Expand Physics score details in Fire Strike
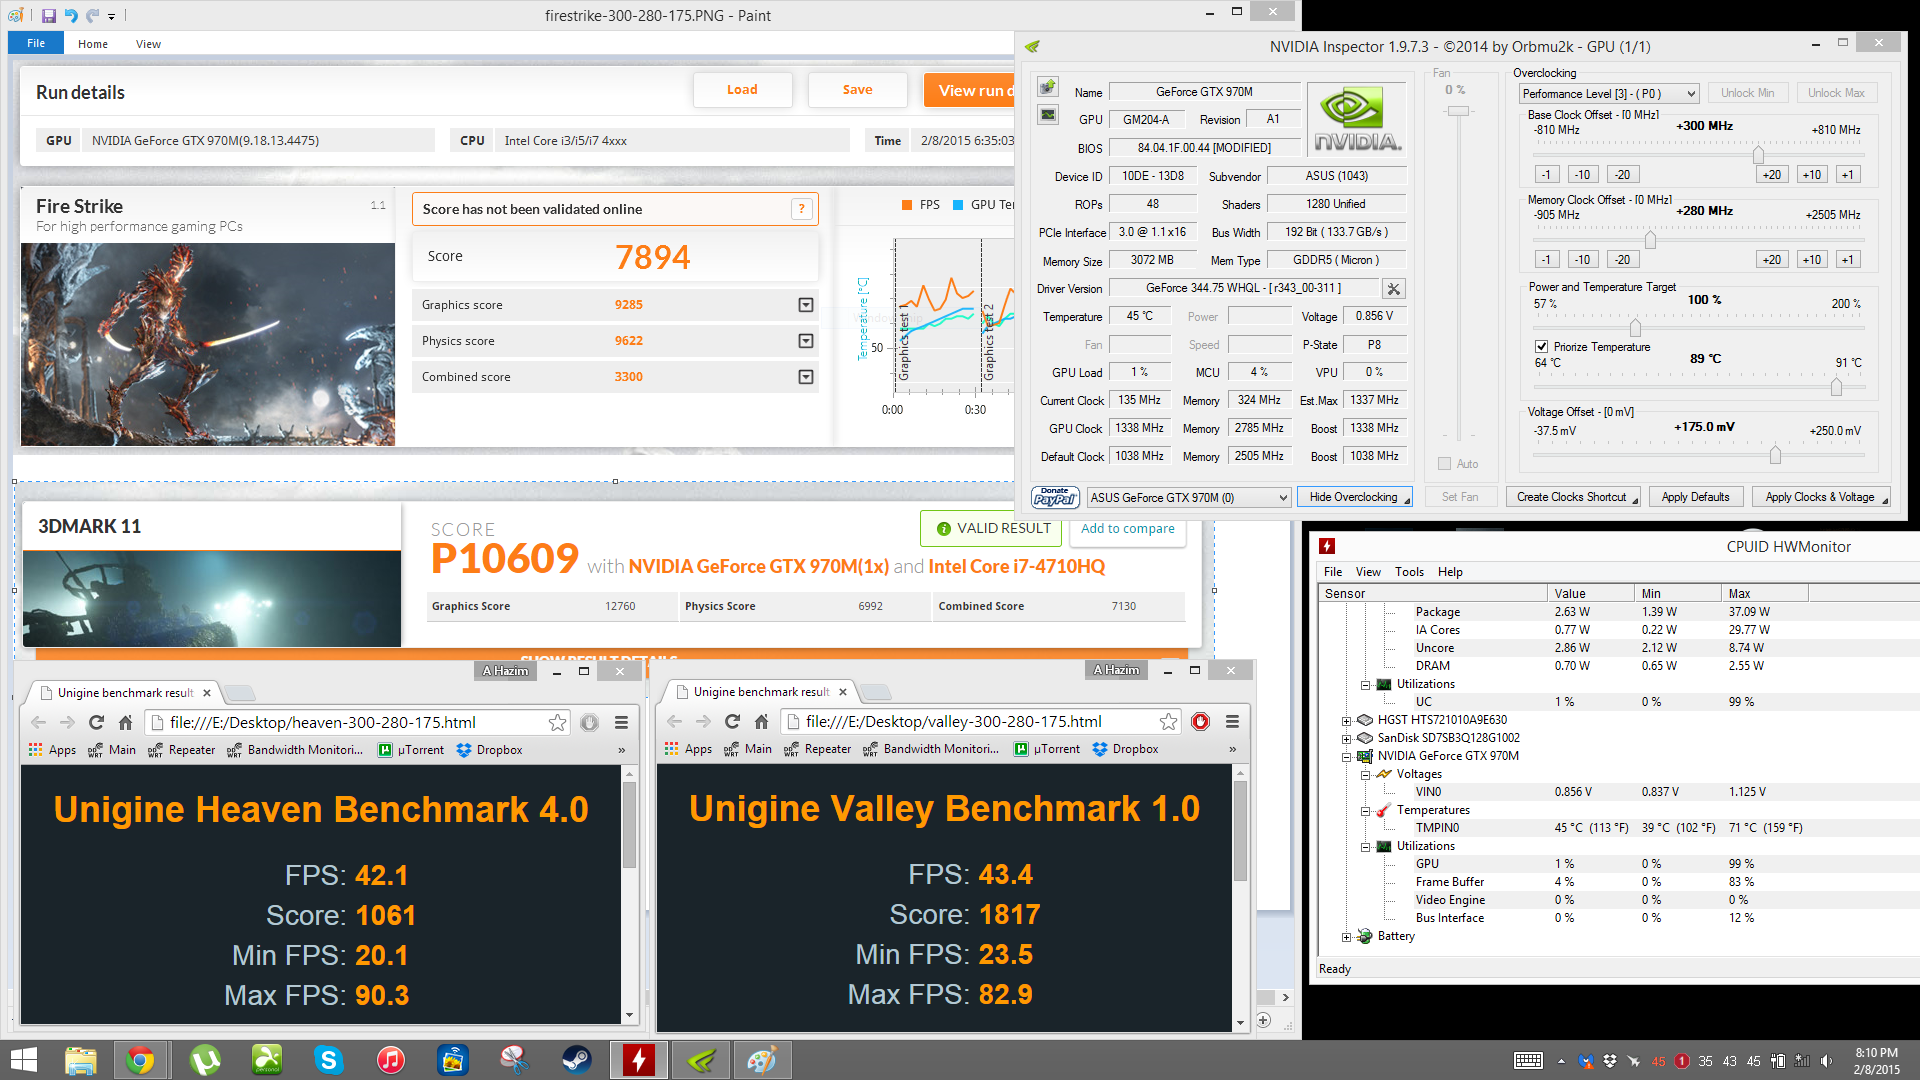This screenshot has height=1080, width=1920. coord(805,341)
